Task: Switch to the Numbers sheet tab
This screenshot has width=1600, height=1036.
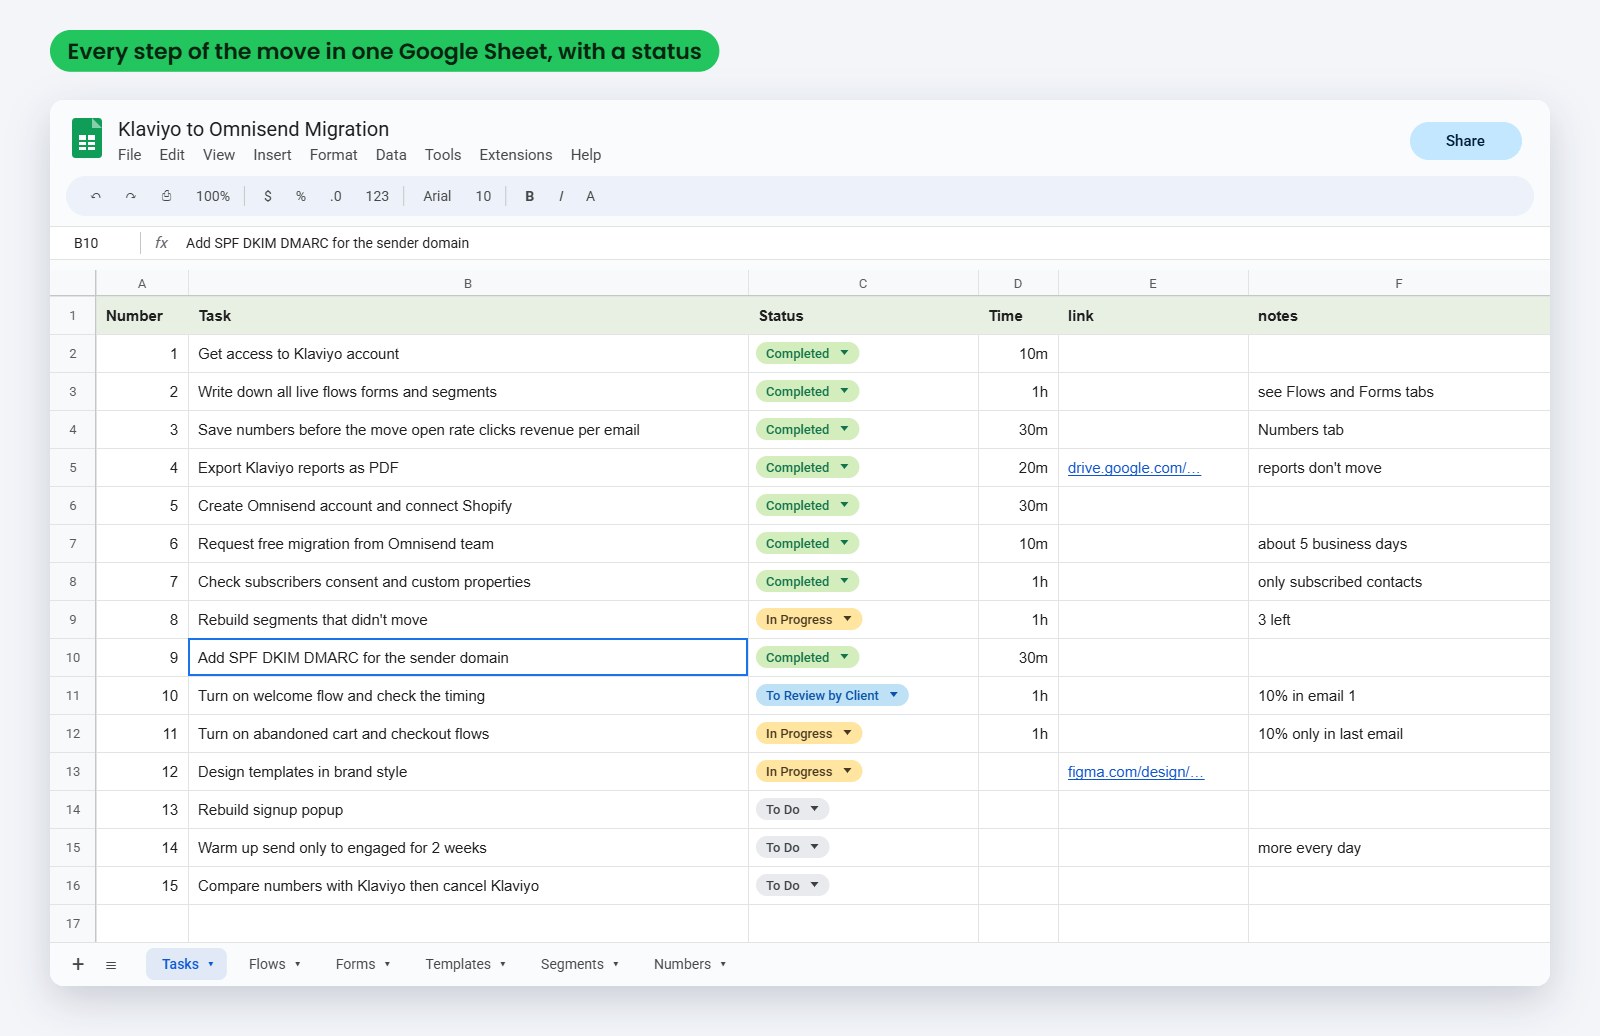Action: click(689, 964)
